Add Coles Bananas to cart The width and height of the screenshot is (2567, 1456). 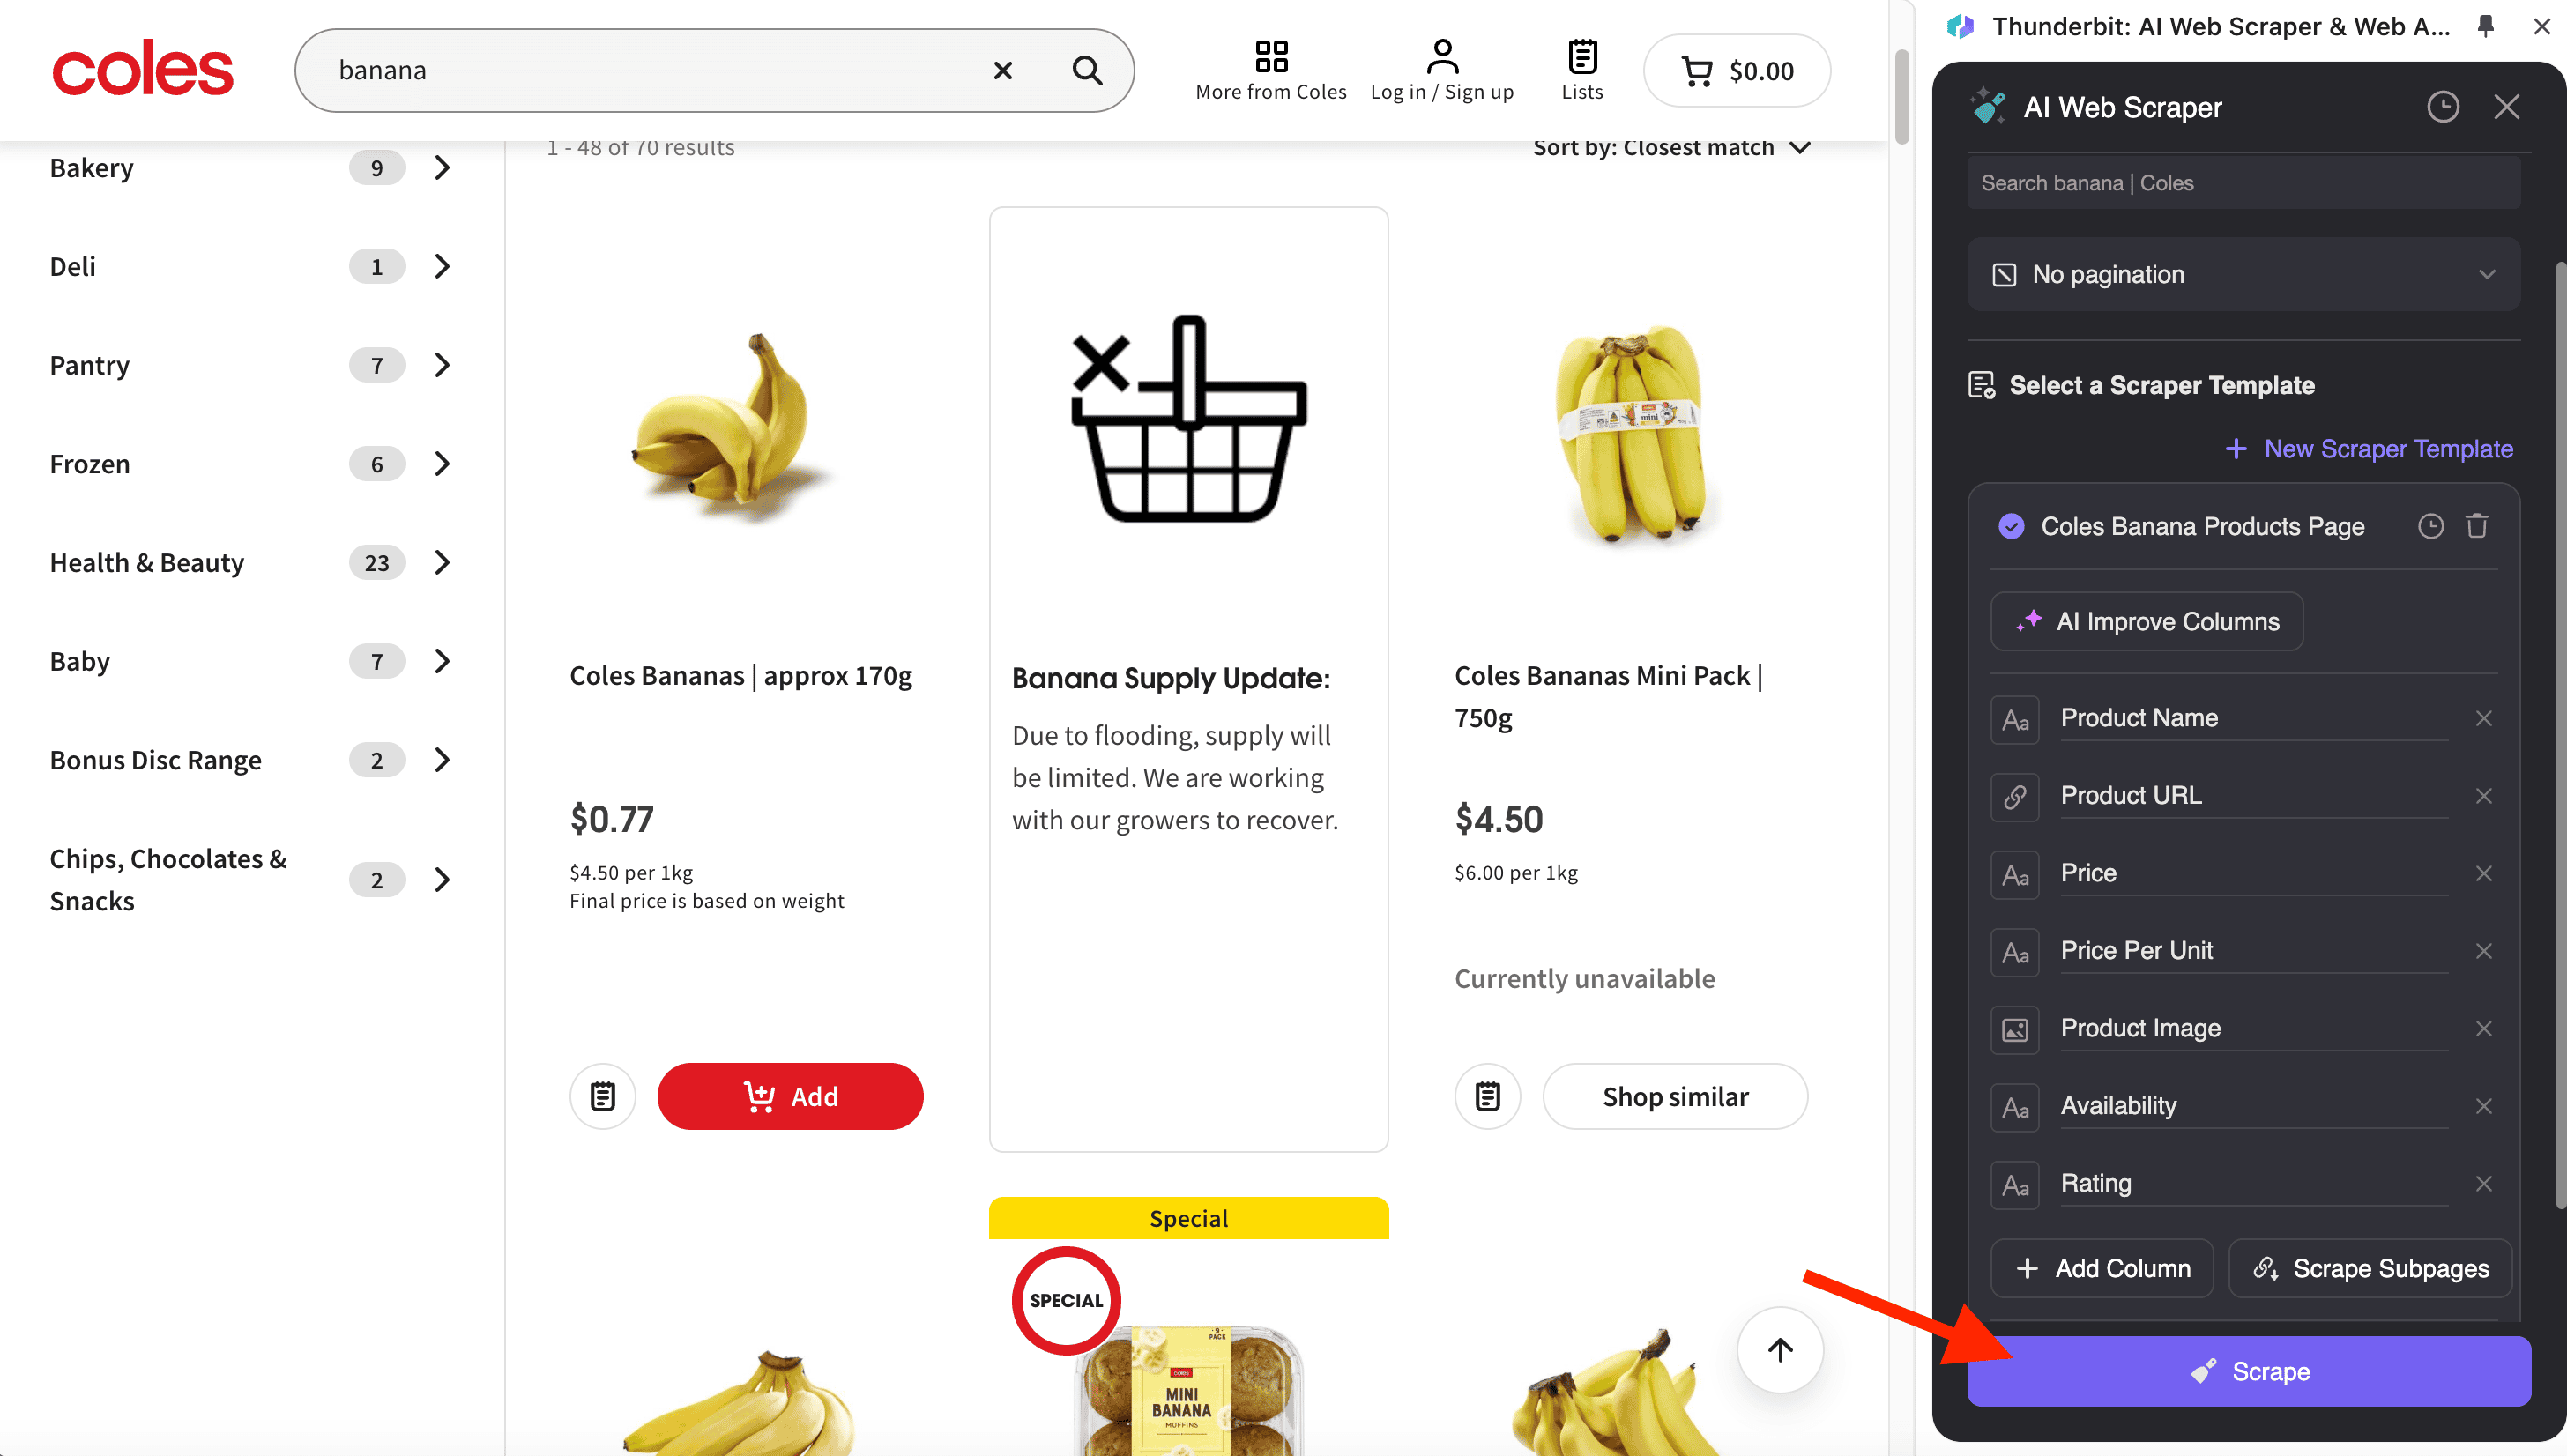[790, 1096]
